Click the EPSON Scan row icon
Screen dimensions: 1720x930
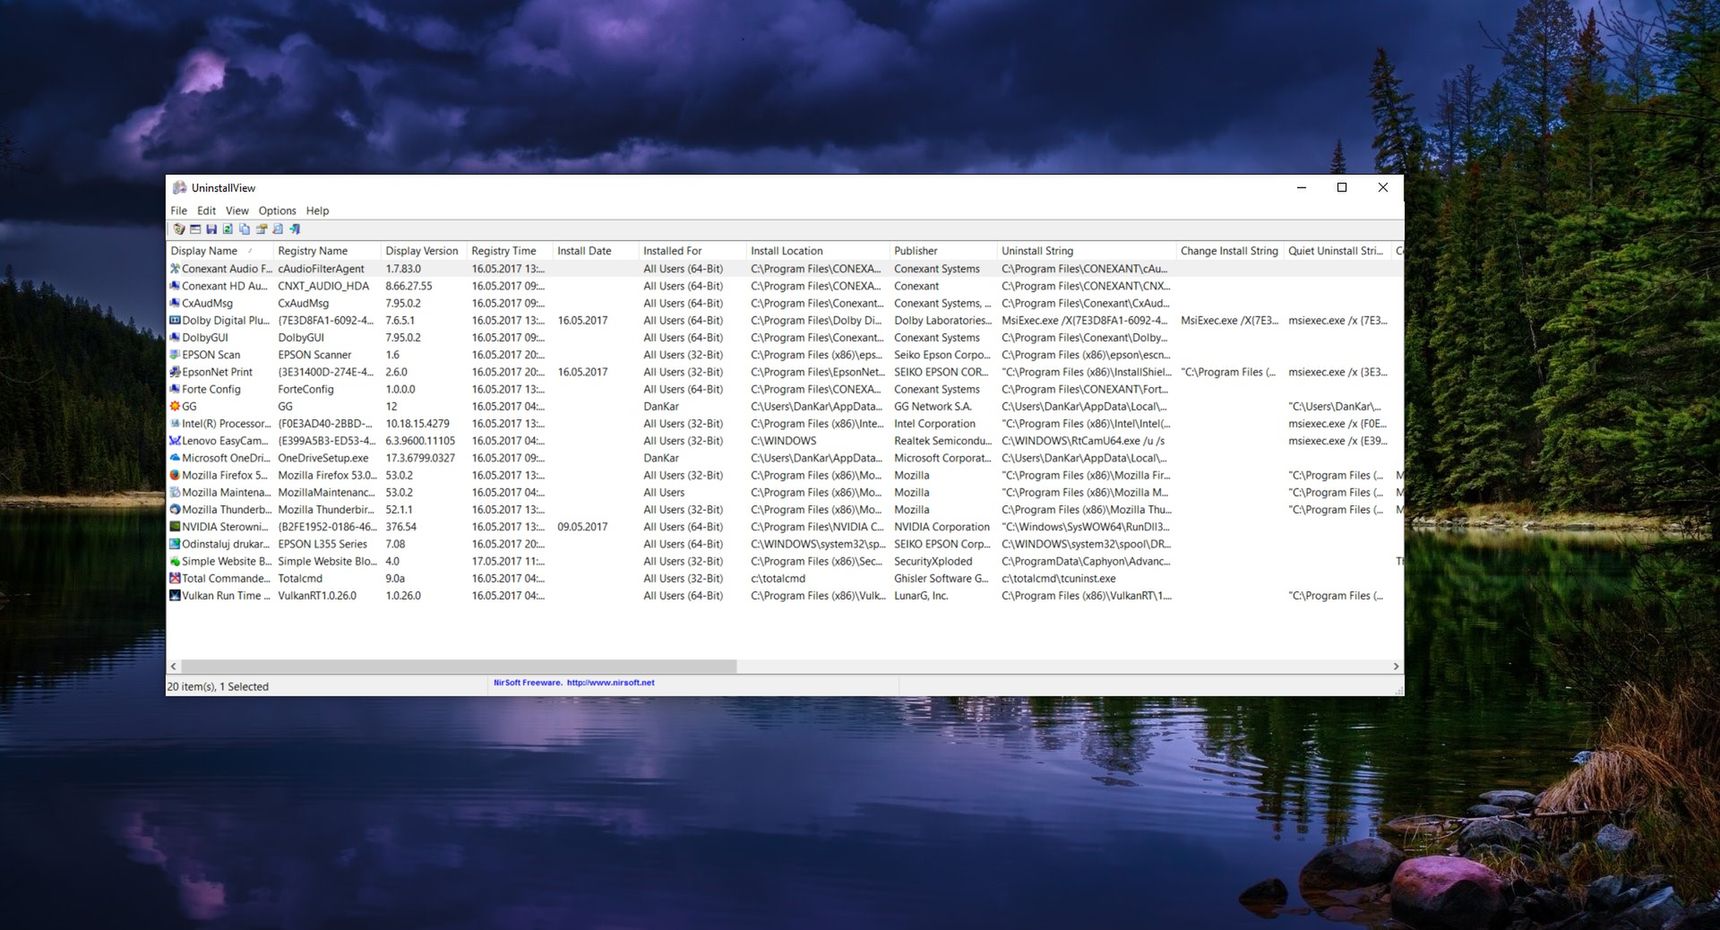click(175, 355)
